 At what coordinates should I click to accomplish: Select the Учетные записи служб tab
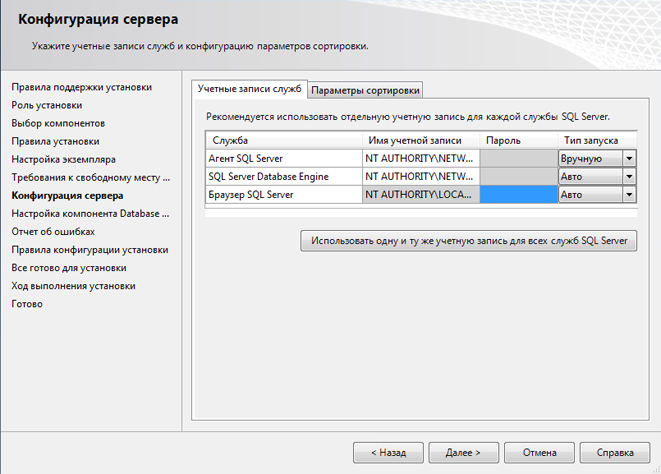pyautogui.click(x=249, y=89)
